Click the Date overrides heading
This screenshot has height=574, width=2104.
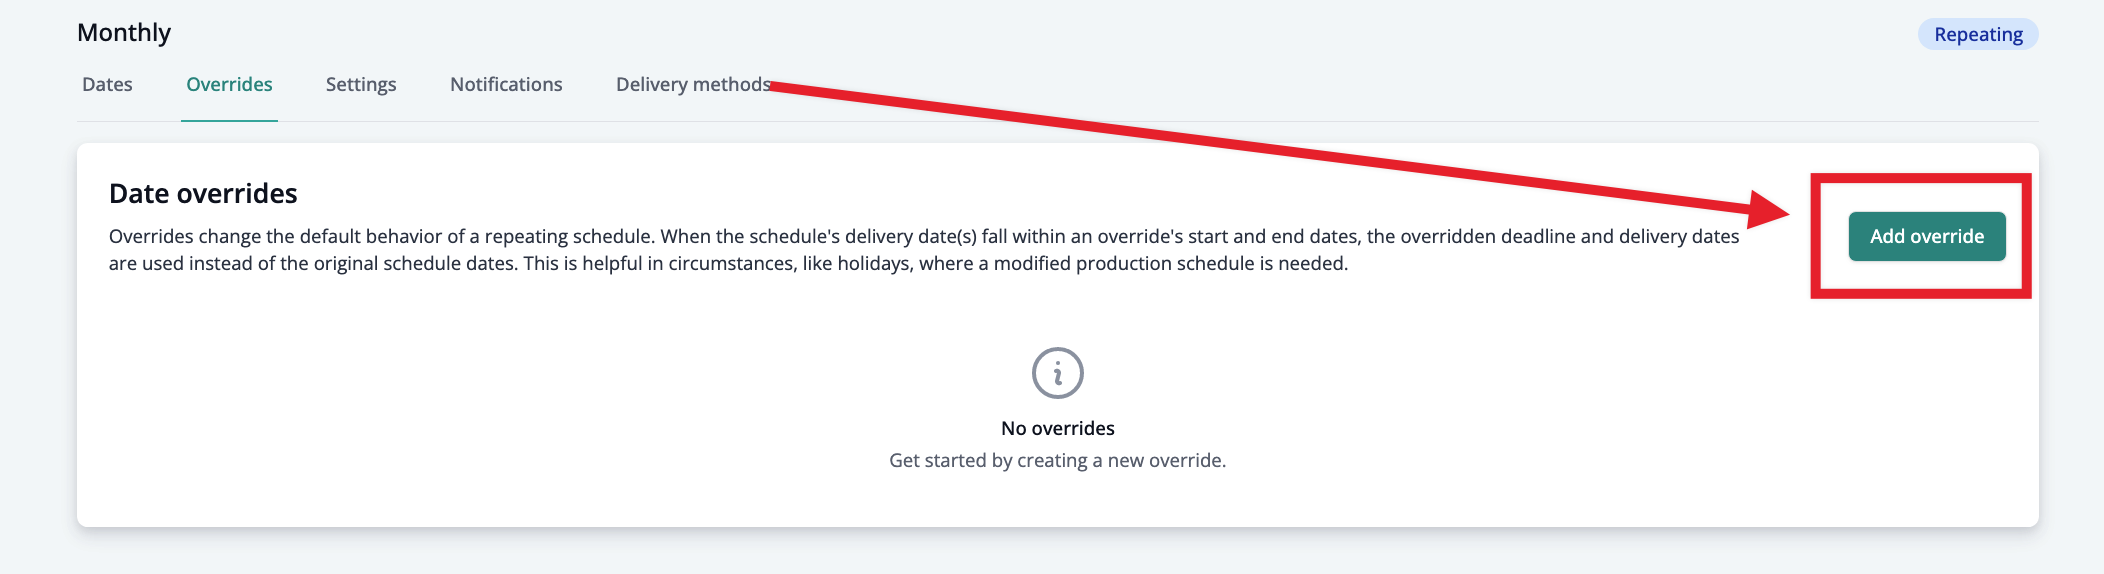pyautogui.click(x=203, y=193)
